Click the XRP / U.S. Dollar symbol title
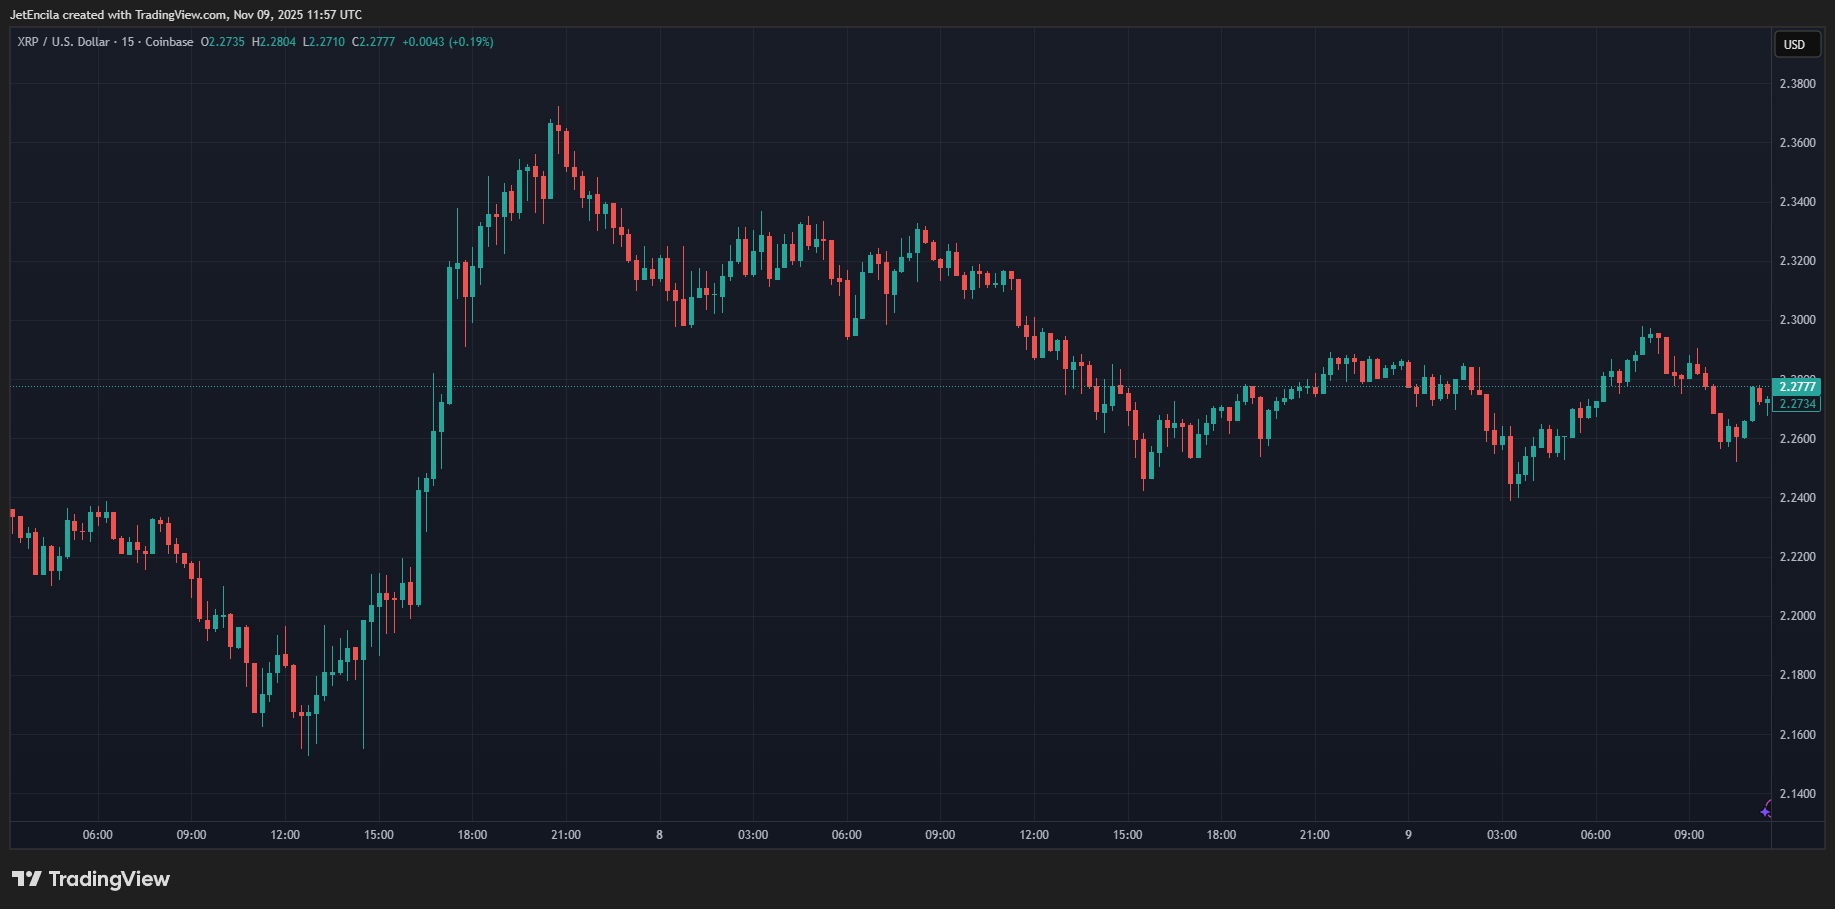This screenshot has width=1835, height=909. (63, 42)
